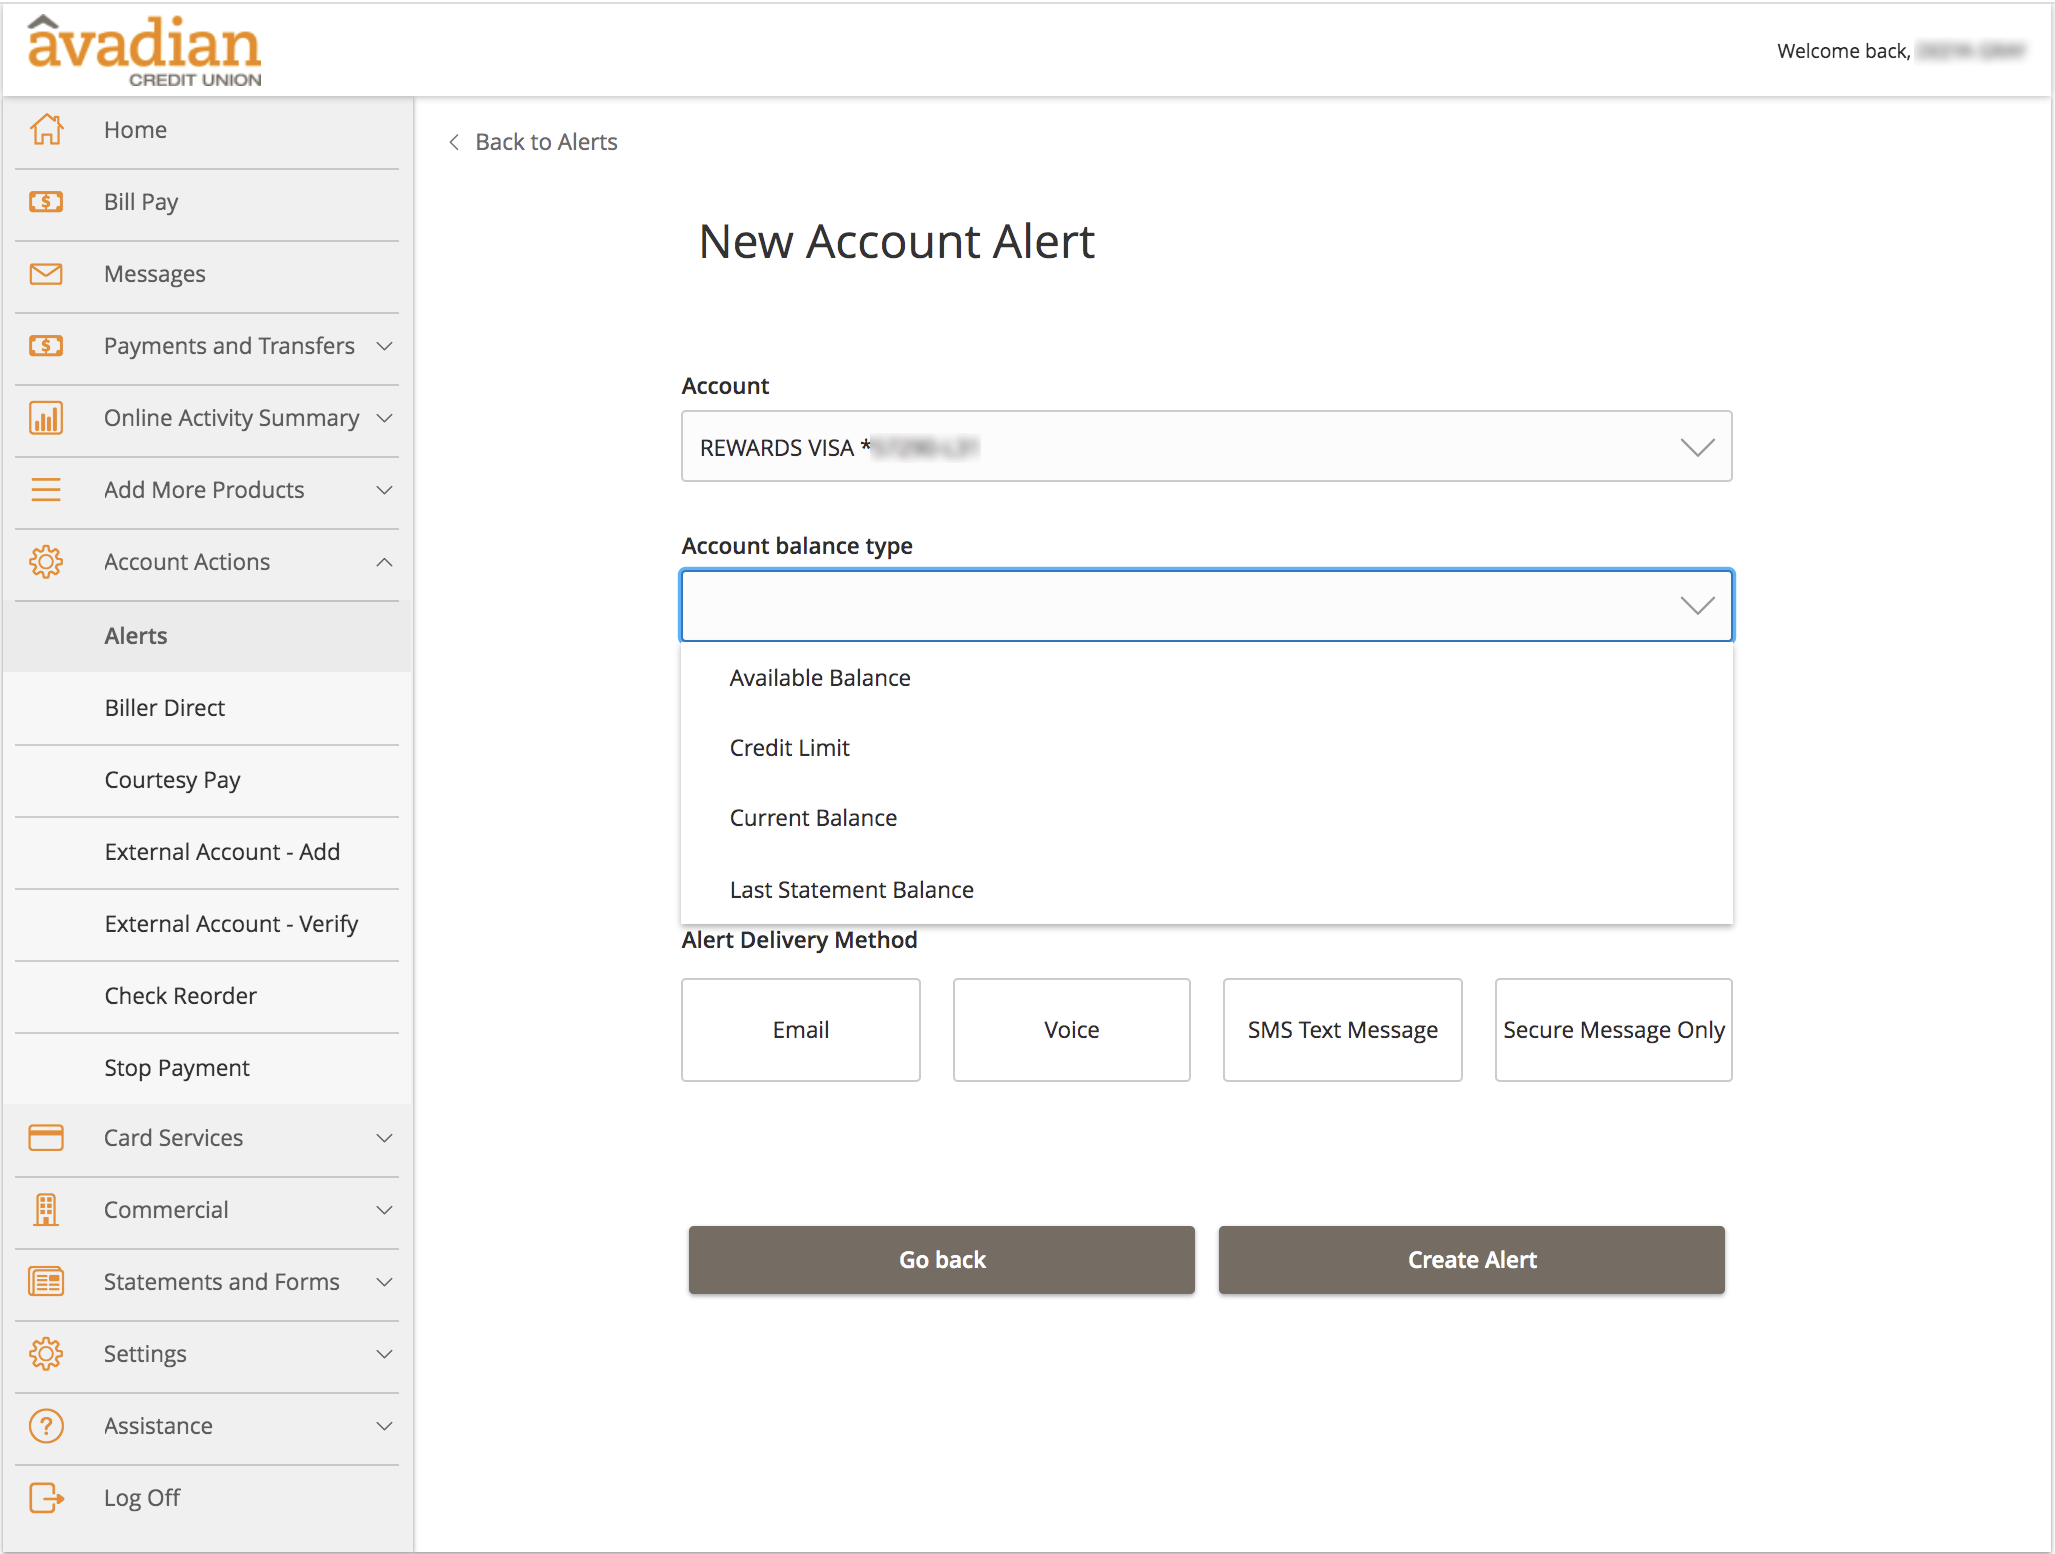Click the Messages icon
The height and width of the screenshot is (1554, 2055).
click(x=44, y=273)
